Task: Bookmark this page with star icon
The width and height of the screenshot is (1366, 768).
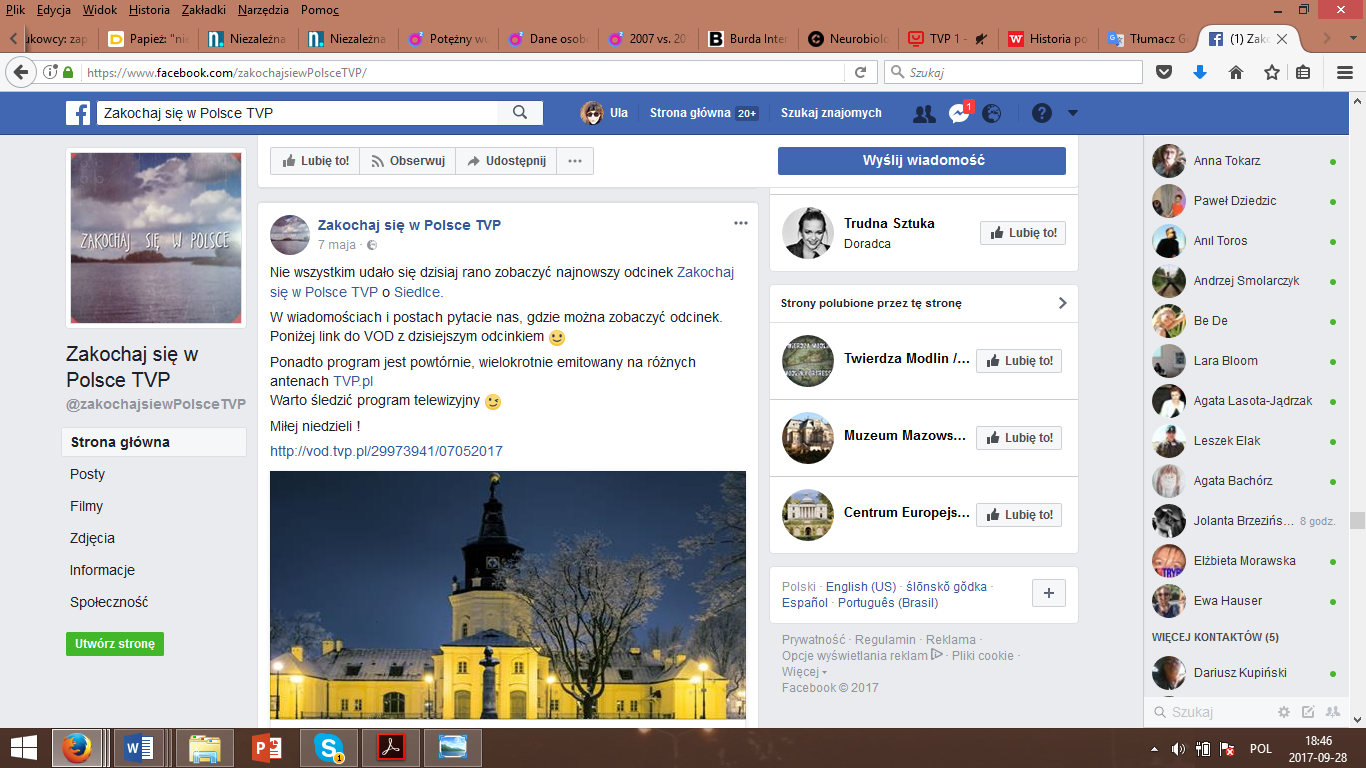Action: click(1272, 72)
